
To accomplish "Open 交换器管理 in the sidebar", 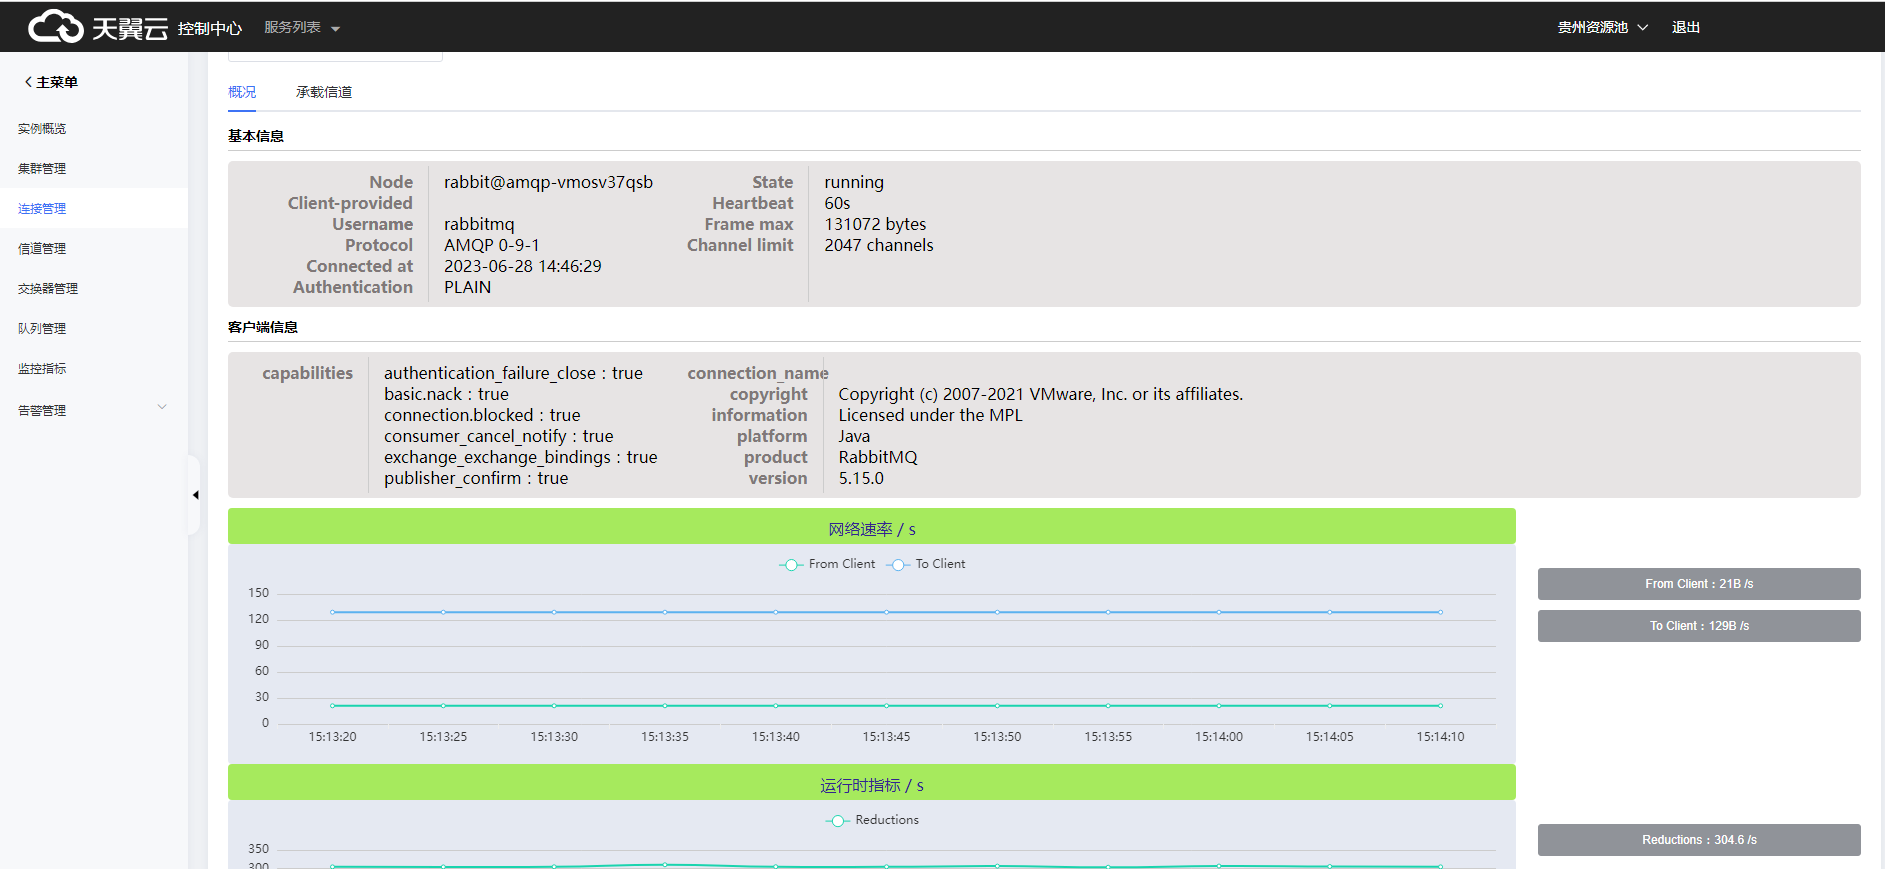I will pyautogui.click(x=48, y=289).
